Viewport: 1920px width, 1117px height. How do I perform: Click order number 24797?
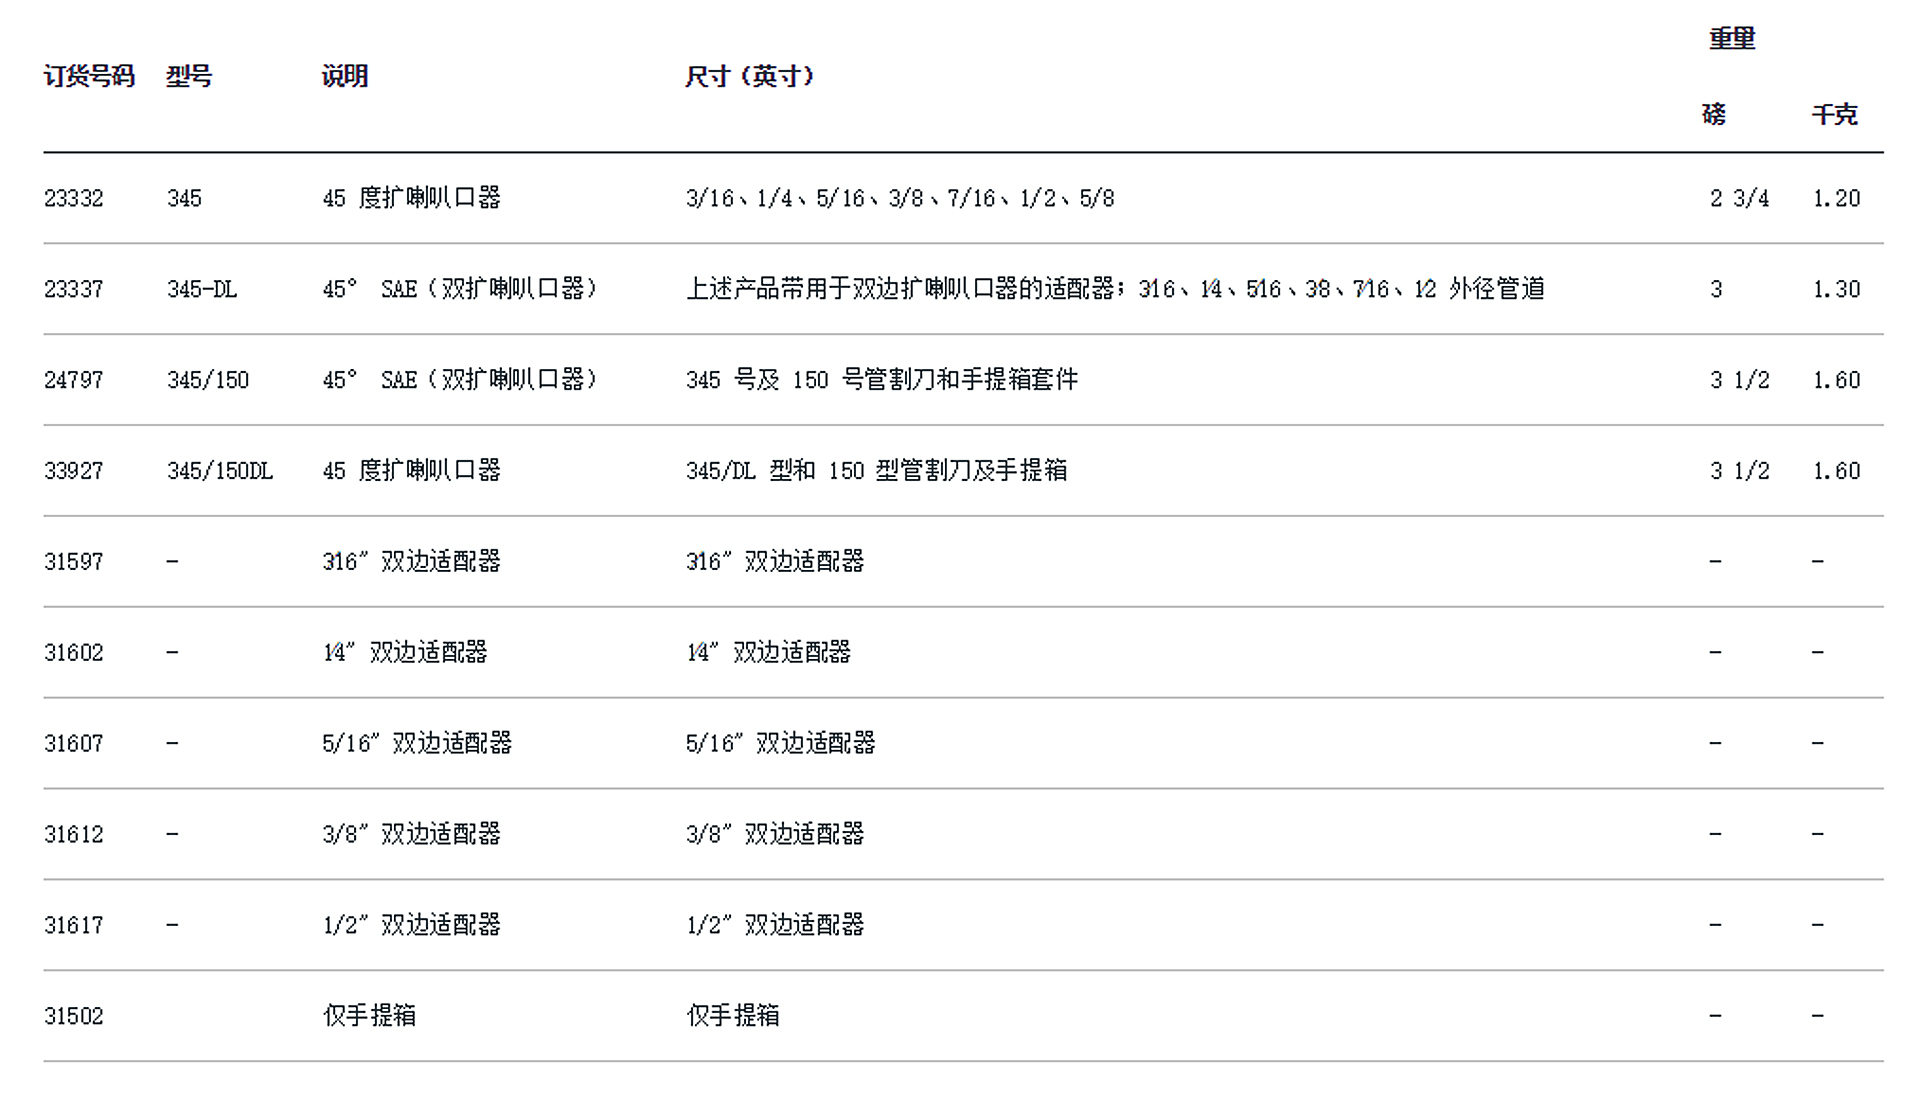click(74, 380)
